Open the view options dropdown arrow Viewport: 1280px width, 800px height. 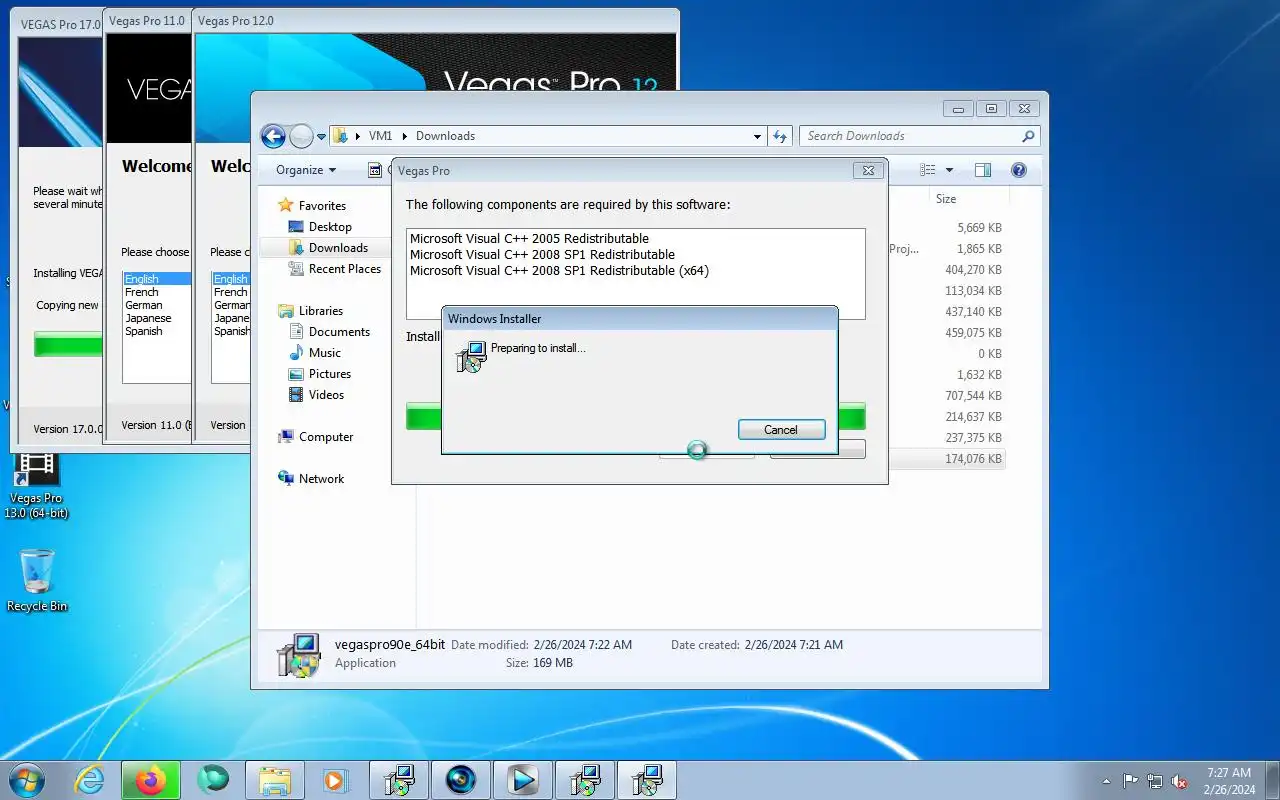coord(949,170)
